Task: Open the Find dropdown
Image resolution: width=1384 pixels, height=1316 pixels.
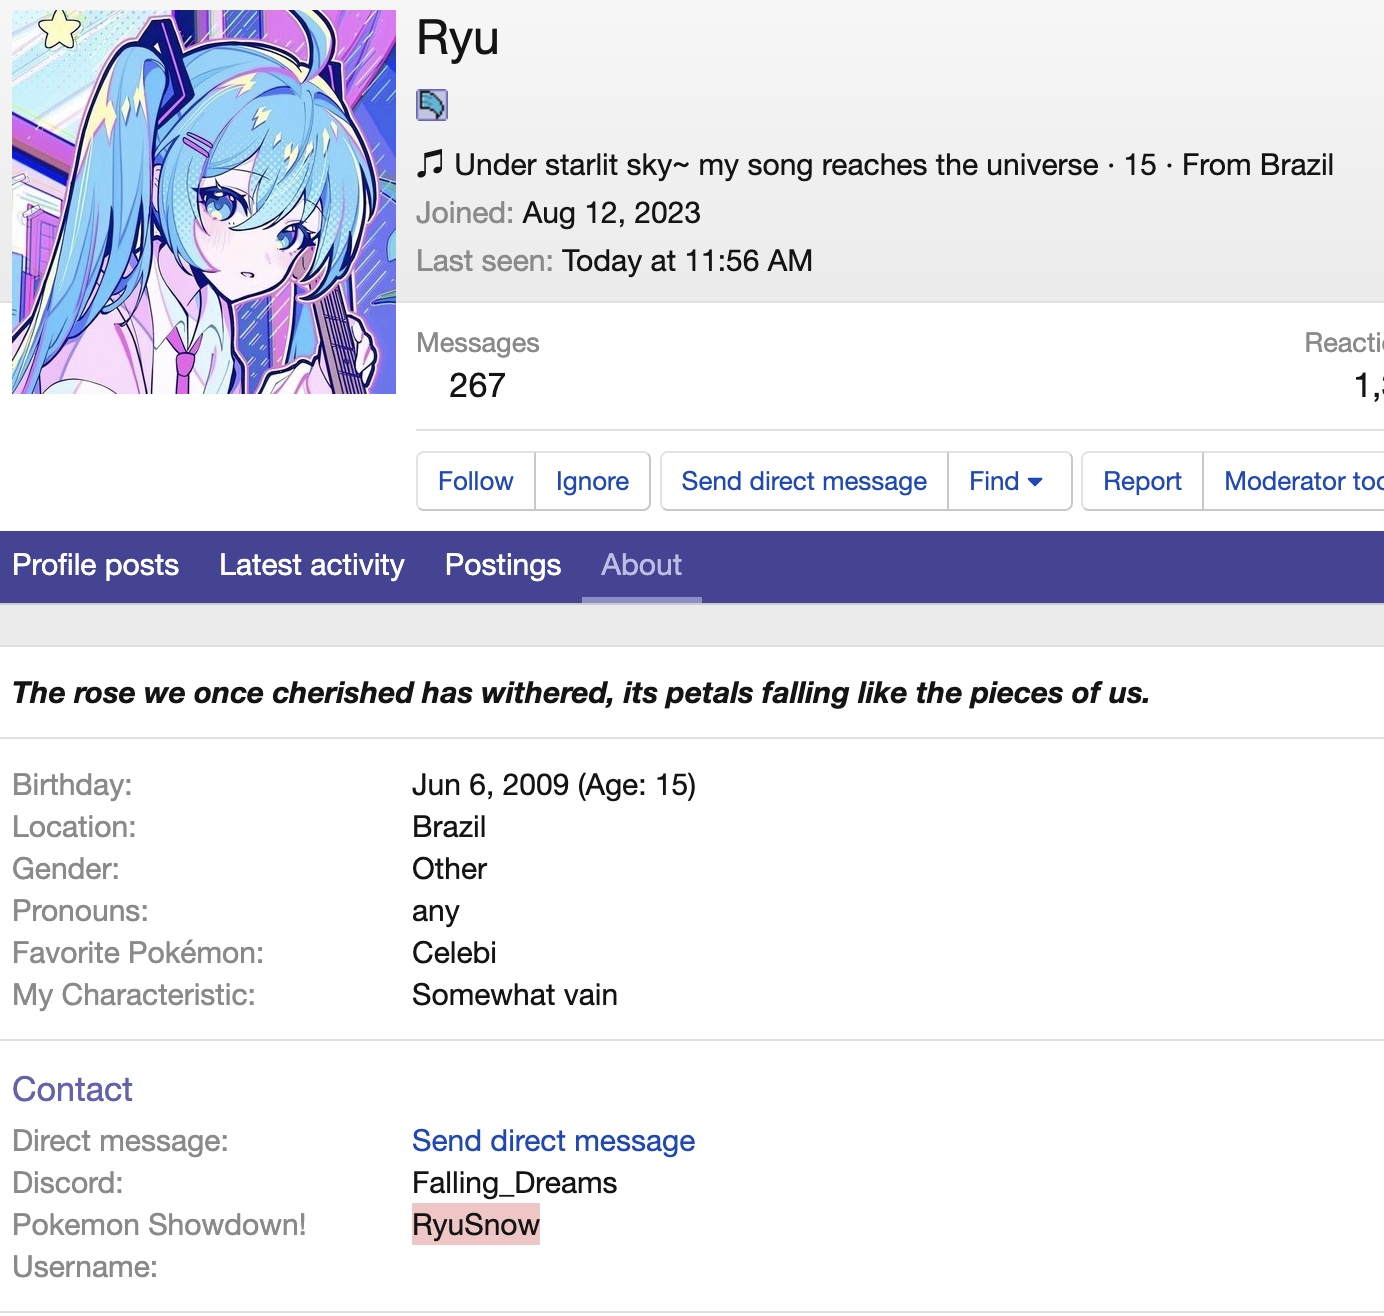Action: 1008,481
